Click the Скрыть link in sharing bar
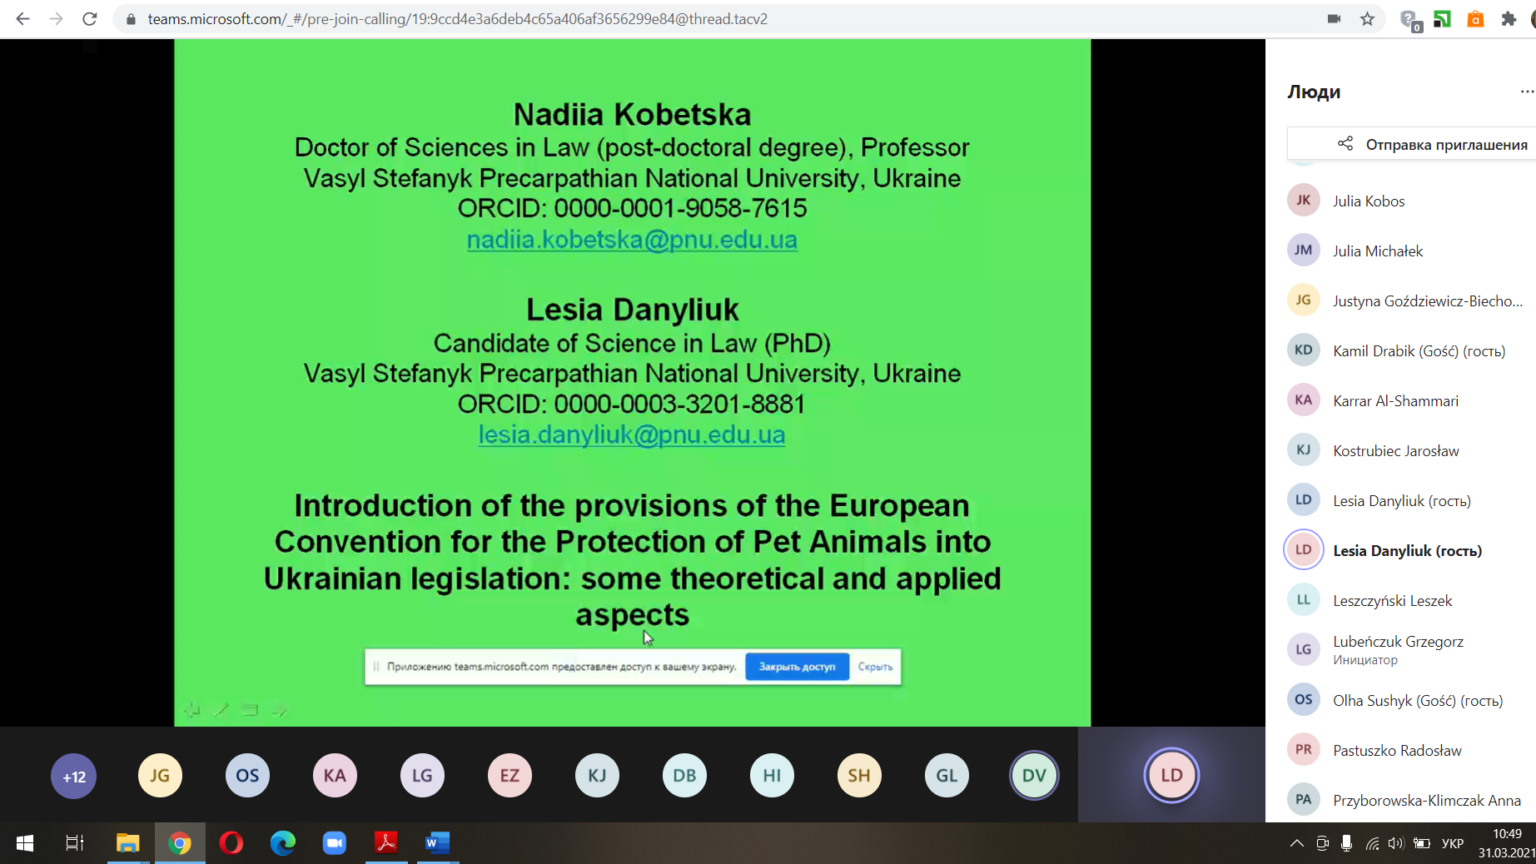The image size is (1536, 864). click(875, 667)
